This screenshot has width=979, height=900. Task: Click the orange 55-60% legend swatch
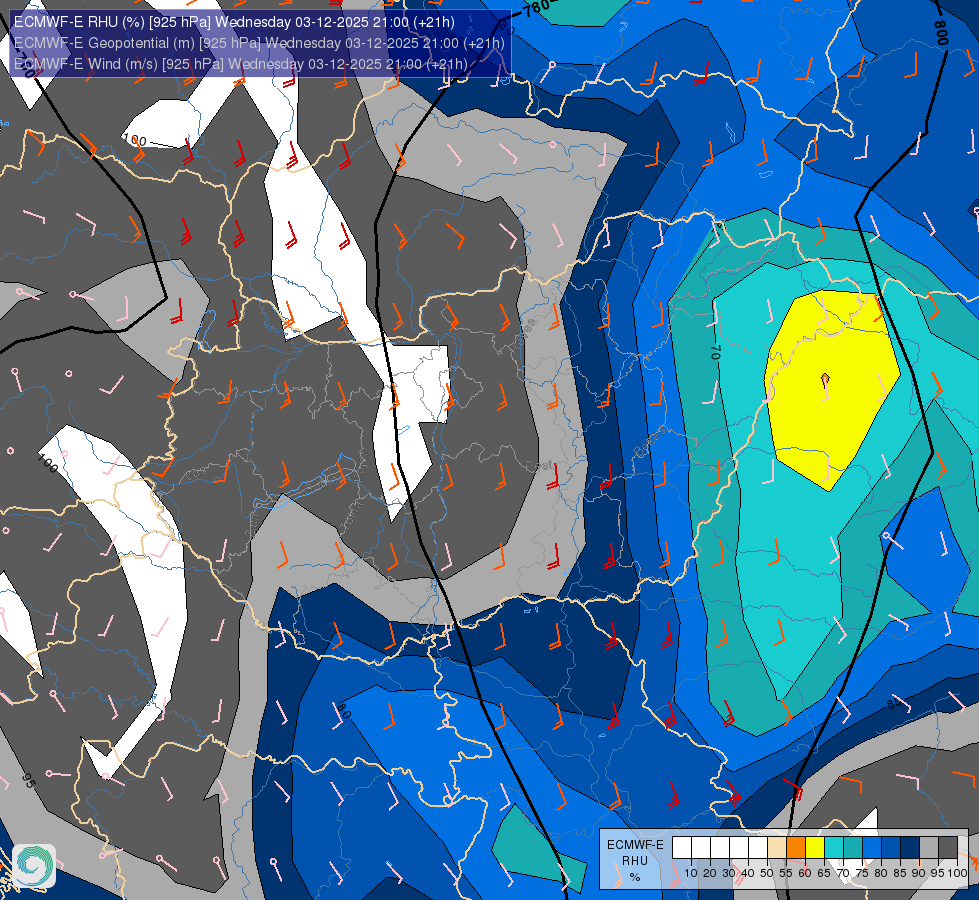(796, 848)
